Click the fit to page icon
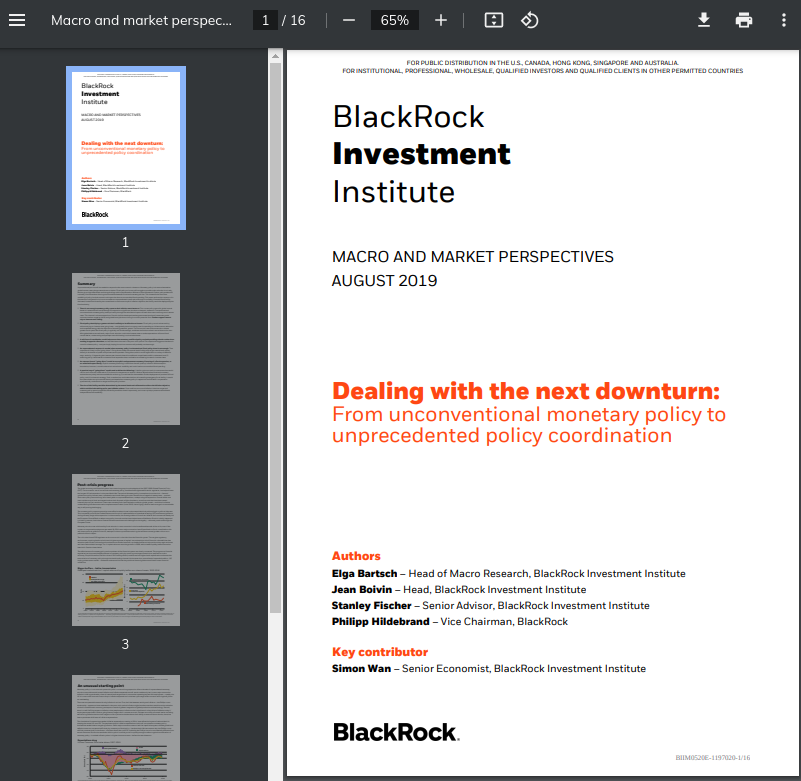This screenshot has width=801, height=781. [x=493, y=20]
